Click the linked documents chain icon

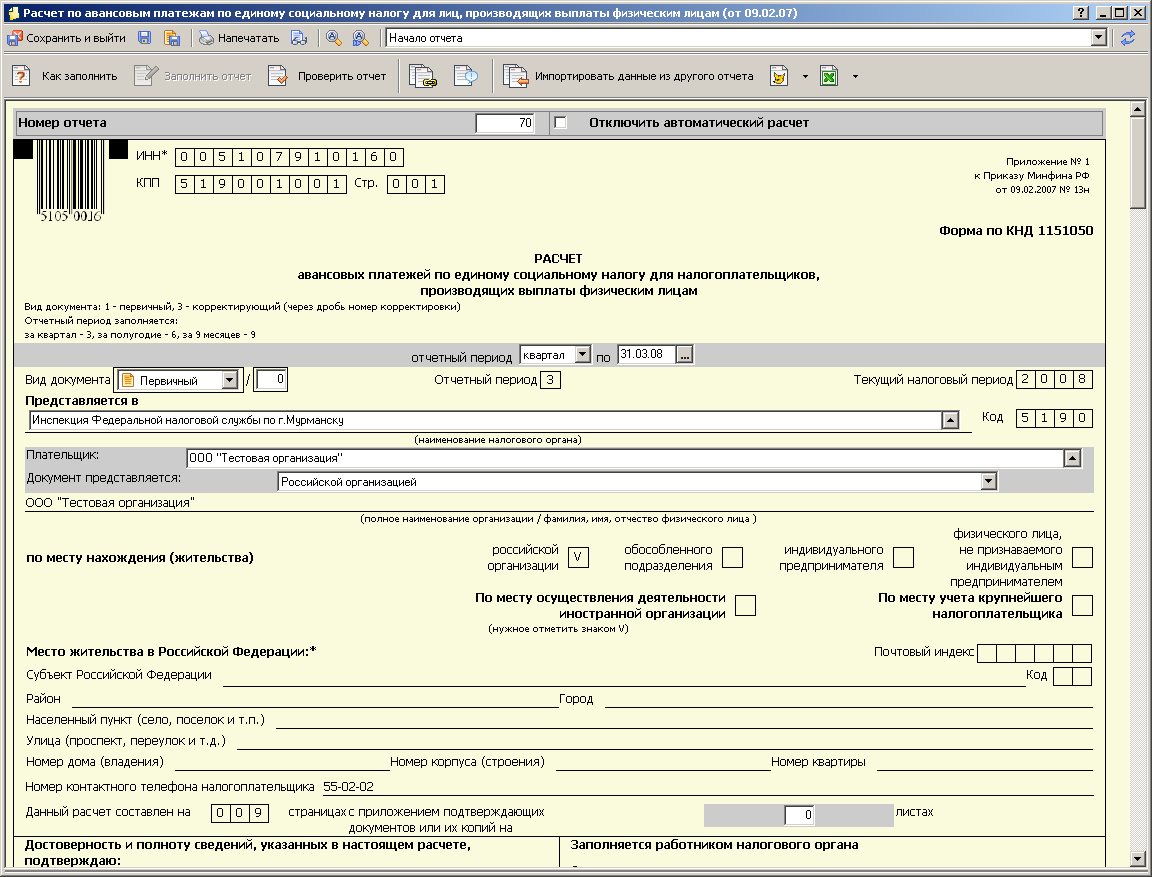click(422, 76)
